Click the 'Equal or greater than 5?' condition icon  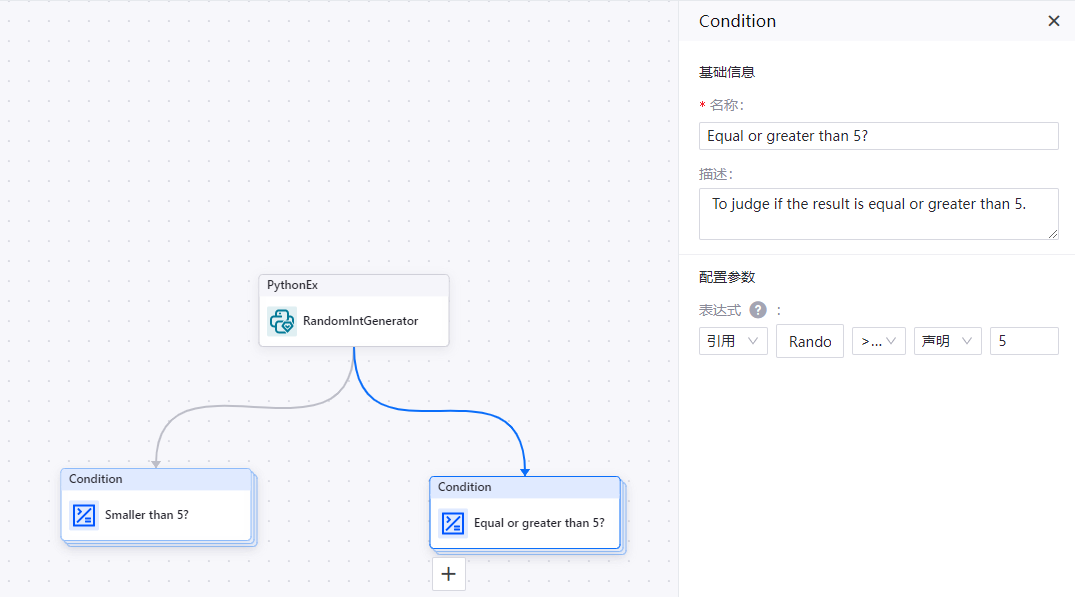(x=453, y=523)
